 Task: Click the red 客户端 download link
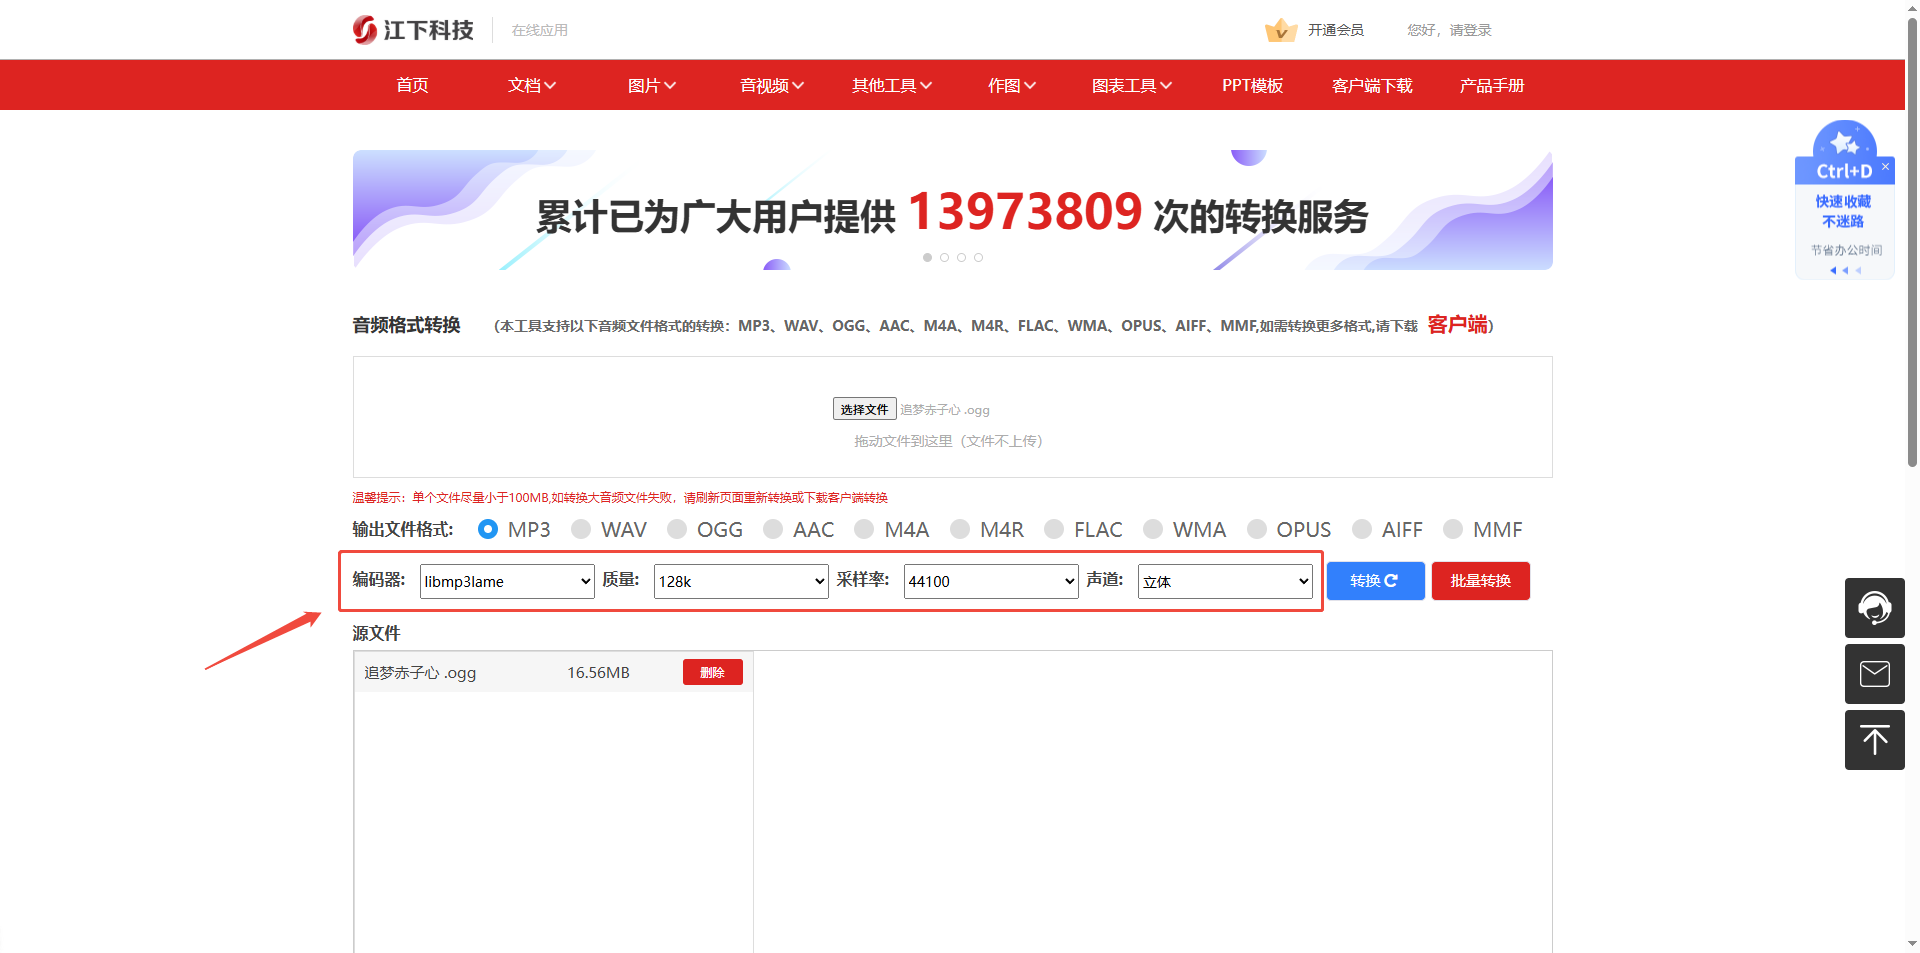click(1457, 324)
